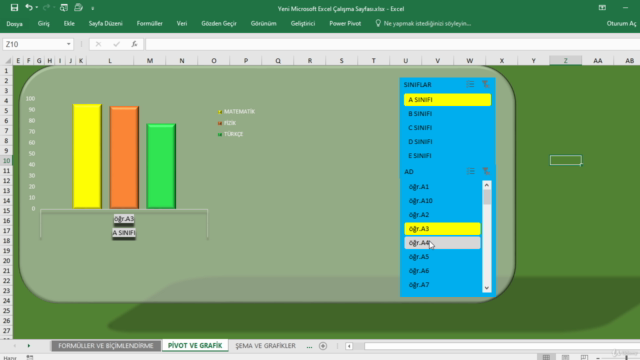The height and width of the screenshot is (360, 640).
Task: Open the Görünüm ribbon tab
Action: point(263,24)
